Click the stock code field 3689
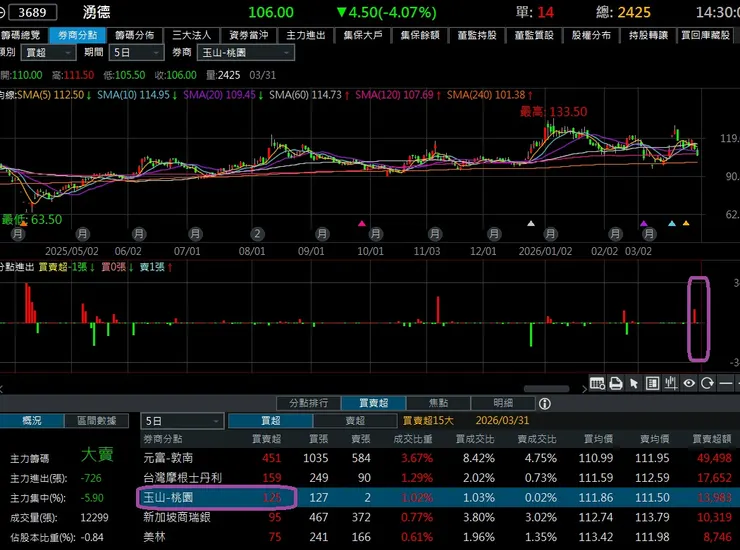Screen dimensions: 740x550 (x=33, y=12)
